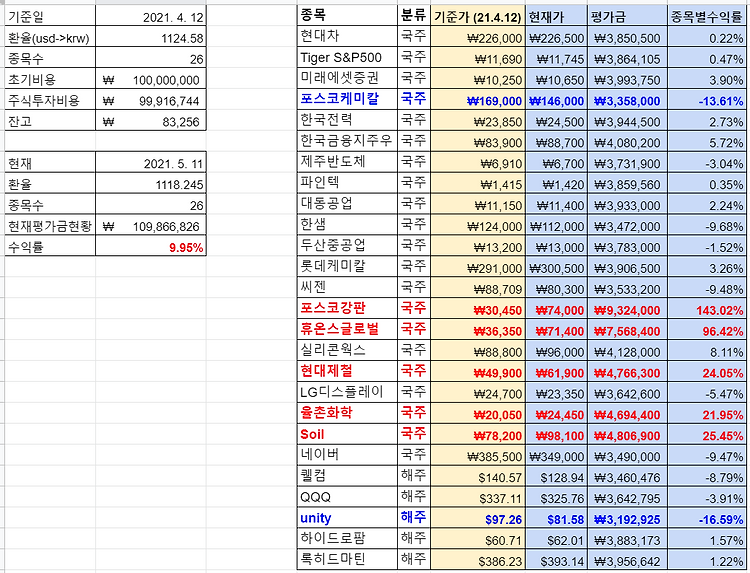Click the 한샘 stock name cell
Screen dimensions: 750x573
pos(347,225)
